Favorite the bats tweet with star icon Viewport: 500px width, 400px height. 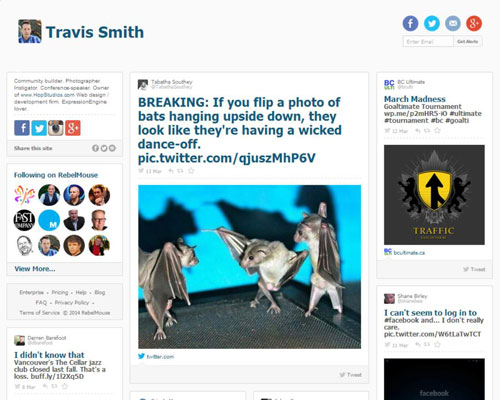[191, 171]
